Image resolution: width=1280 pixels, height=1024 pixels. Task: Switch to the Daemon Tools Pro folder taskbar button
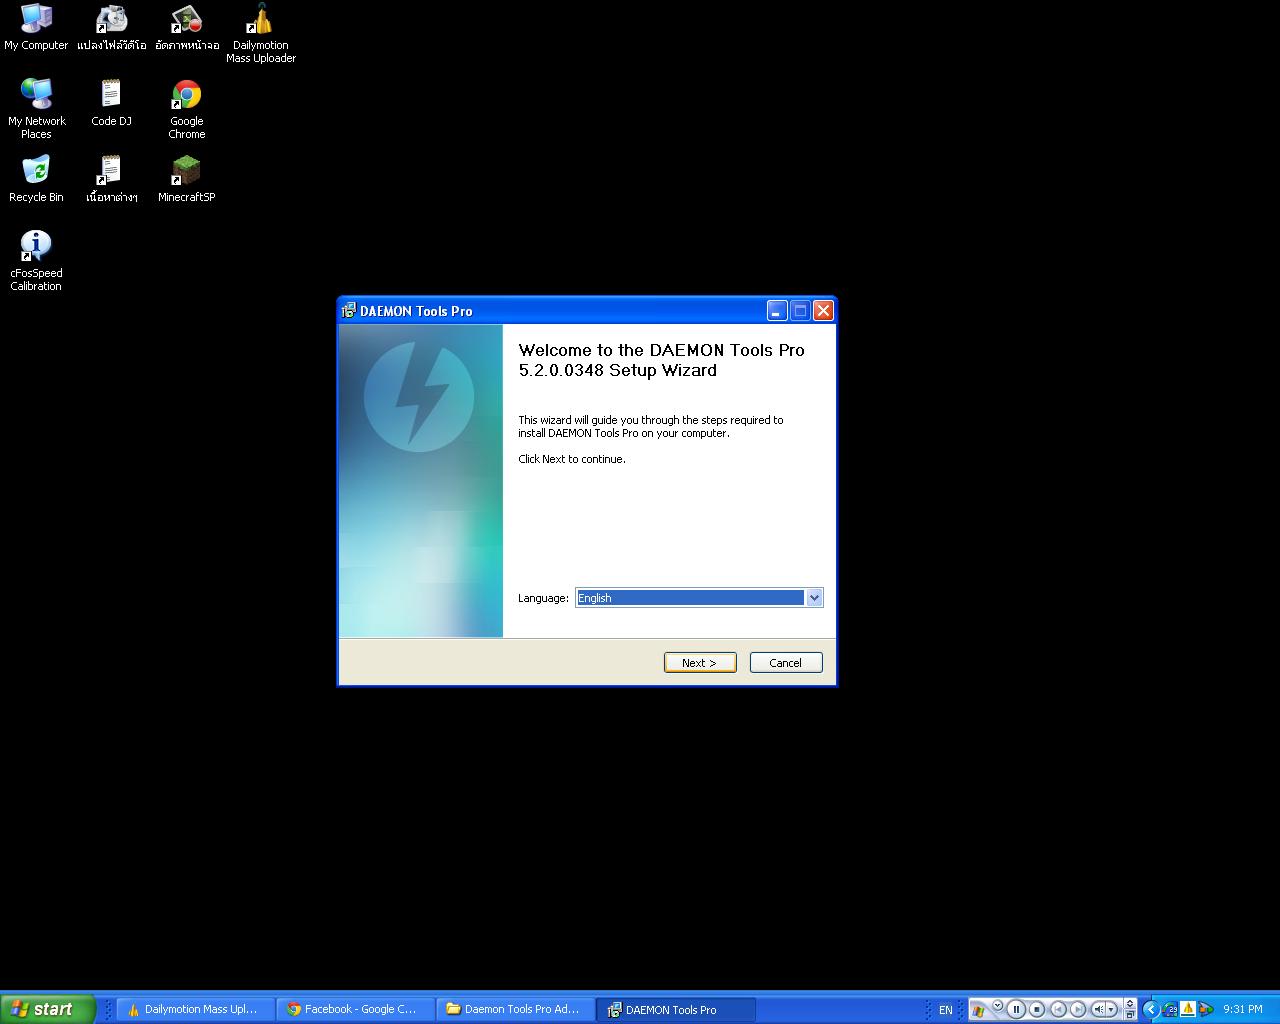click(517, 1009)
